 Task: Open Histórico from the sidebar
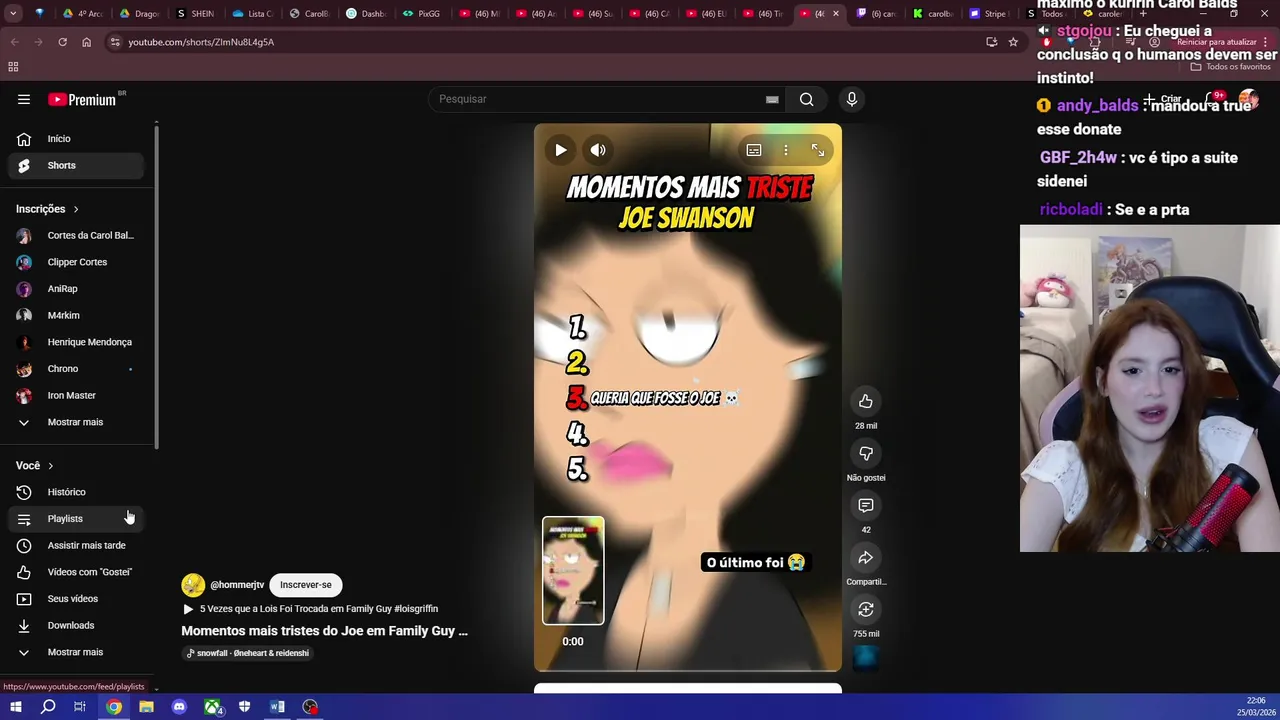(75, 492)
